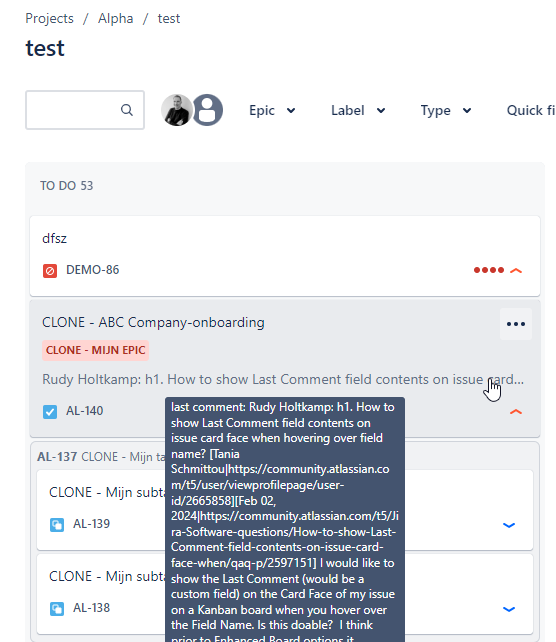The height and width of the screenshot is (642, 556).
Task: Click the TO DO 53 column header
Action: pos(67,185)
